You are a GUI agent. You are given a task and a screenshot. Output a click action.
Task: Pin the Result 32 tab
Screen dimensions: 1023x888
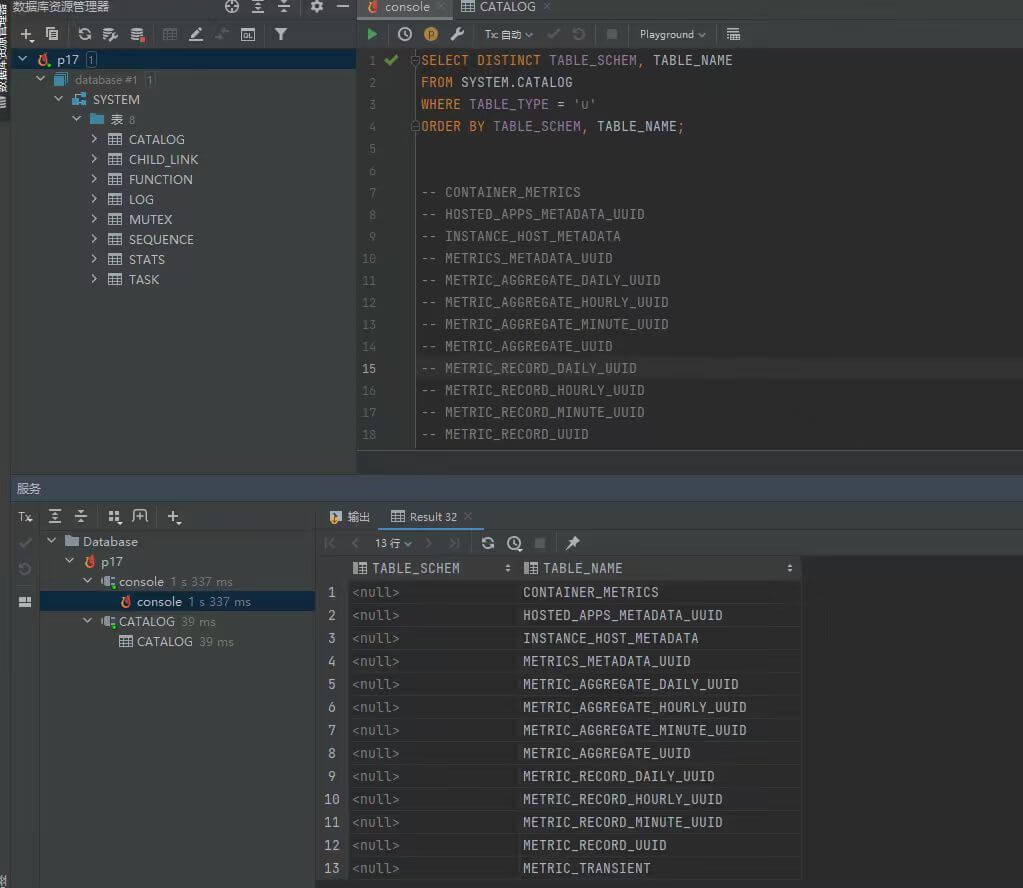pos(572,543)
